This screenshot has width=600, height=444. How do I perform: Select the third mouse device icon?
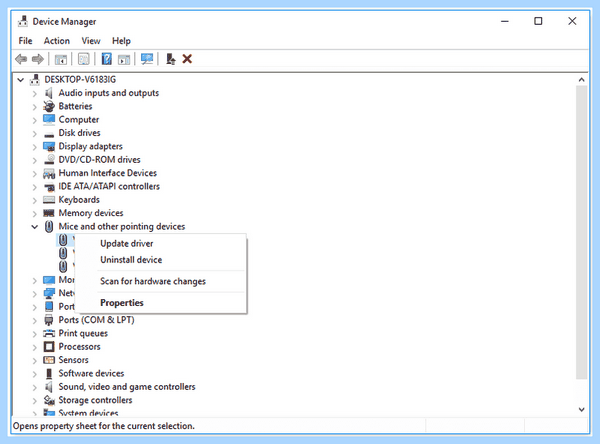point(63,266)
